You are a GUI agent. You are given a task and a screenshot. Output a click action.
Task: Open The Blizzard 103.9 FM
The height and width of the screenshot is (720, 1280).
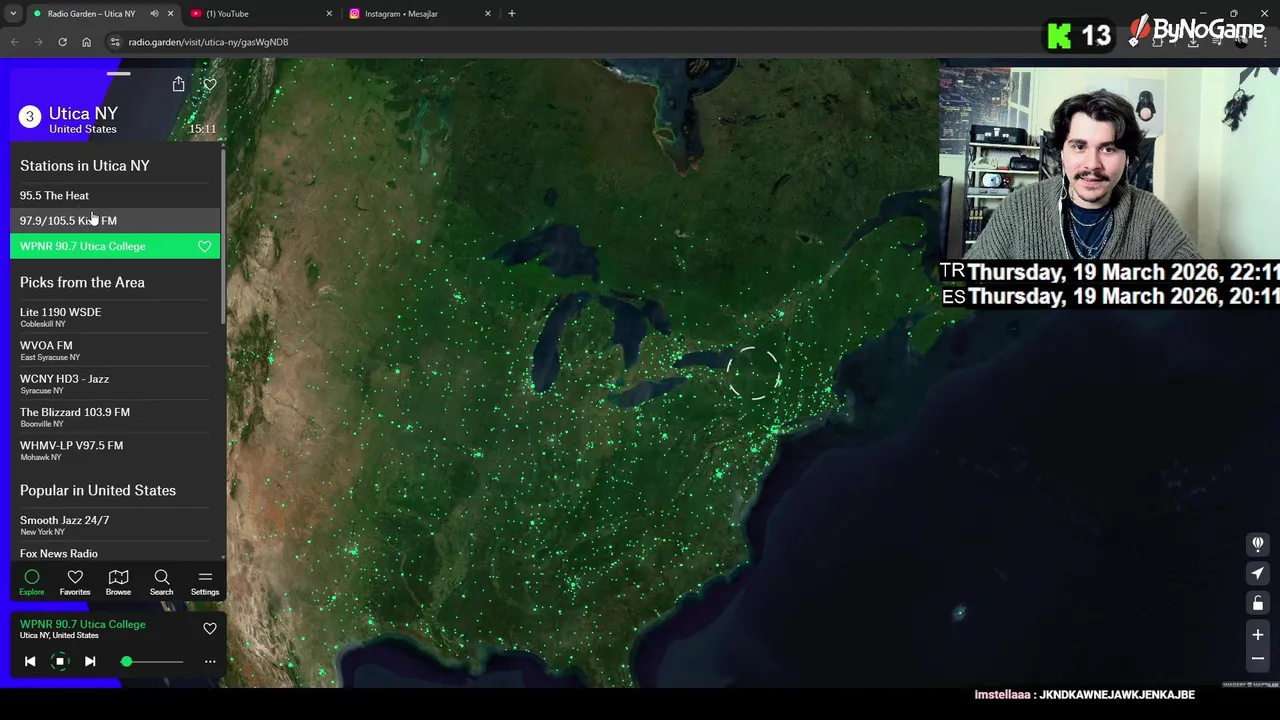click(x=115, y=417)
